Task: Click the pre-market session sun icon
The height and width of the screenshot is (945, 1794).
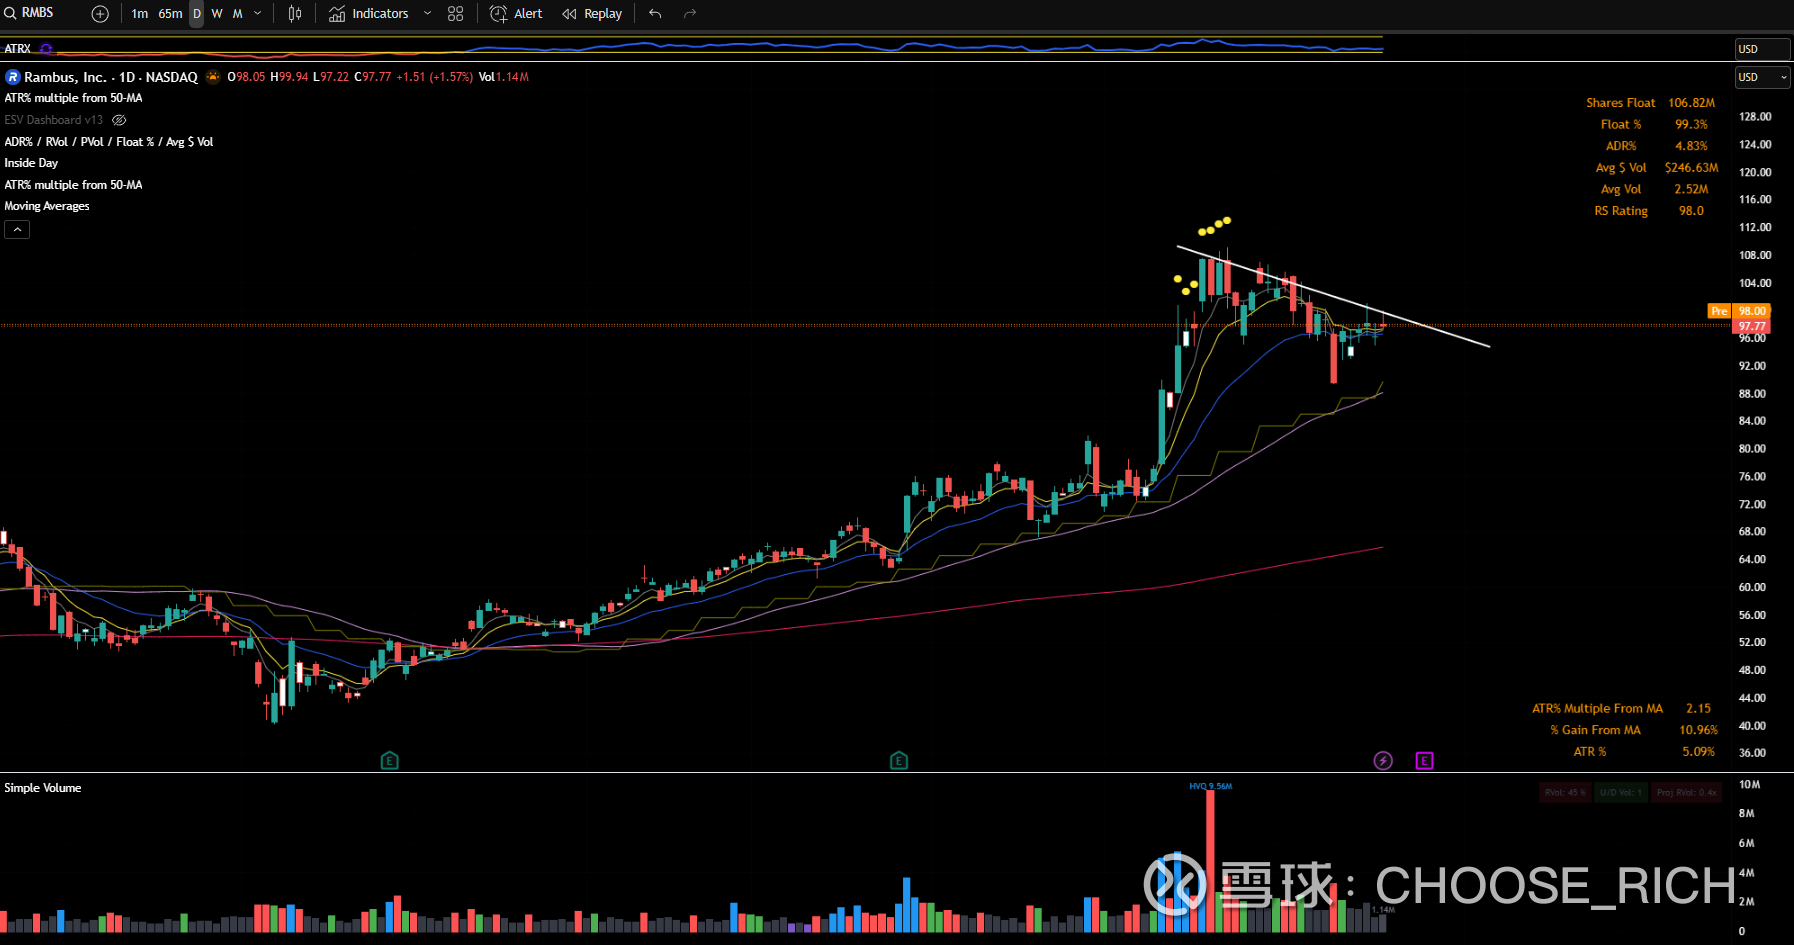Action: [x=213, y=77]
